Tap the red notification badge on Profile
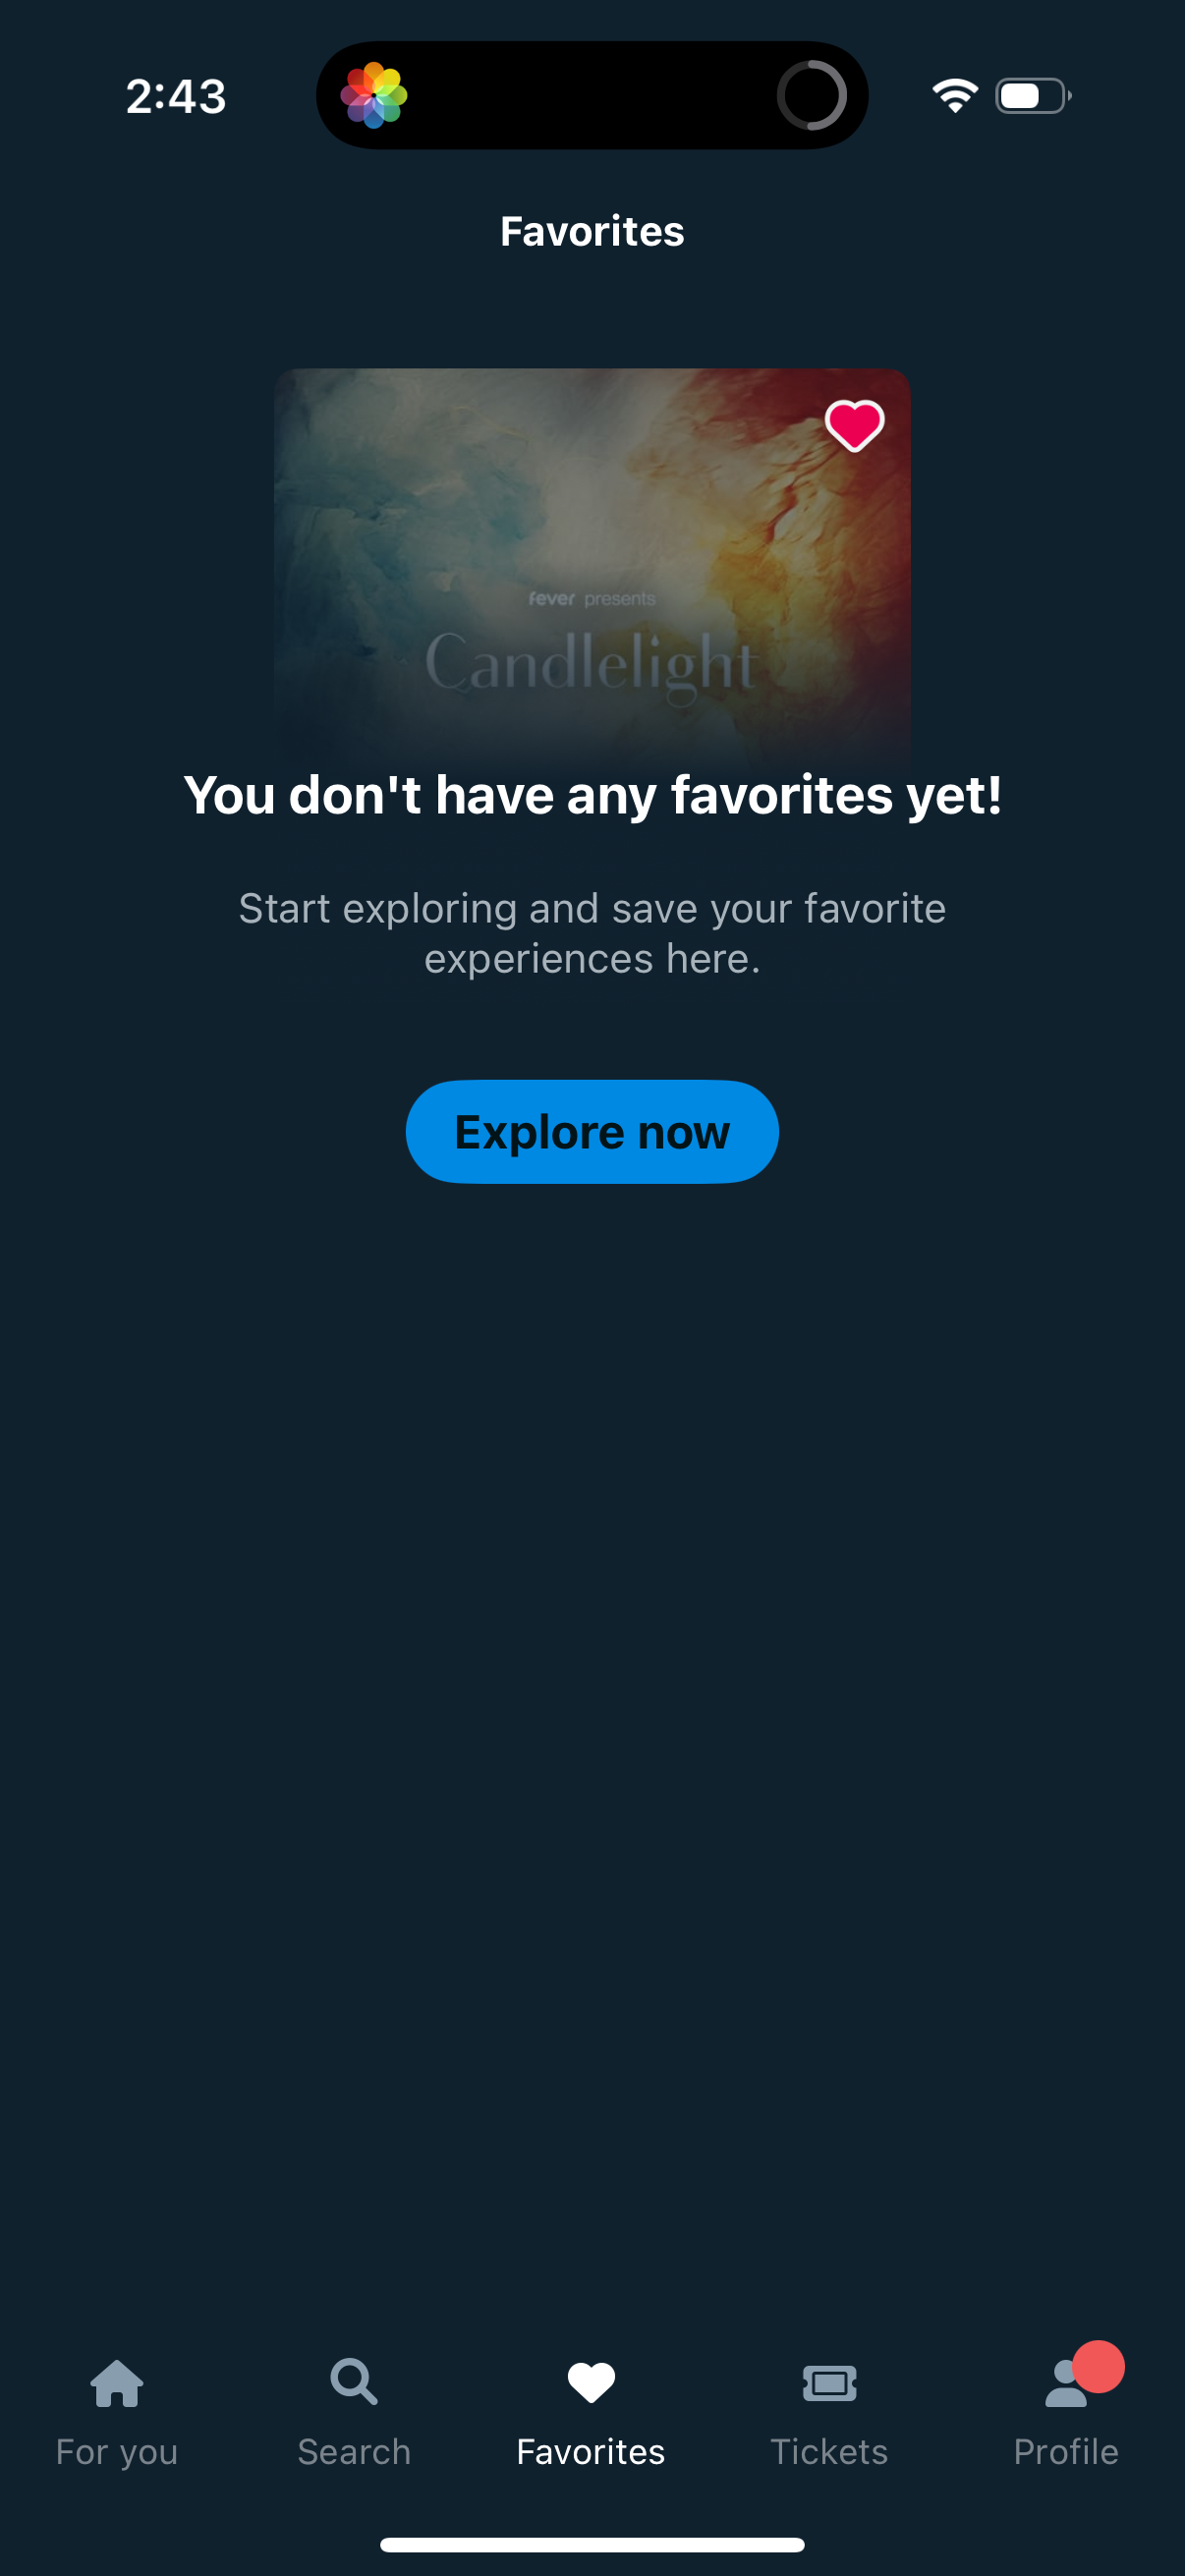This screenshot has width=1185, height=2576. (x=1098, y=2367)
